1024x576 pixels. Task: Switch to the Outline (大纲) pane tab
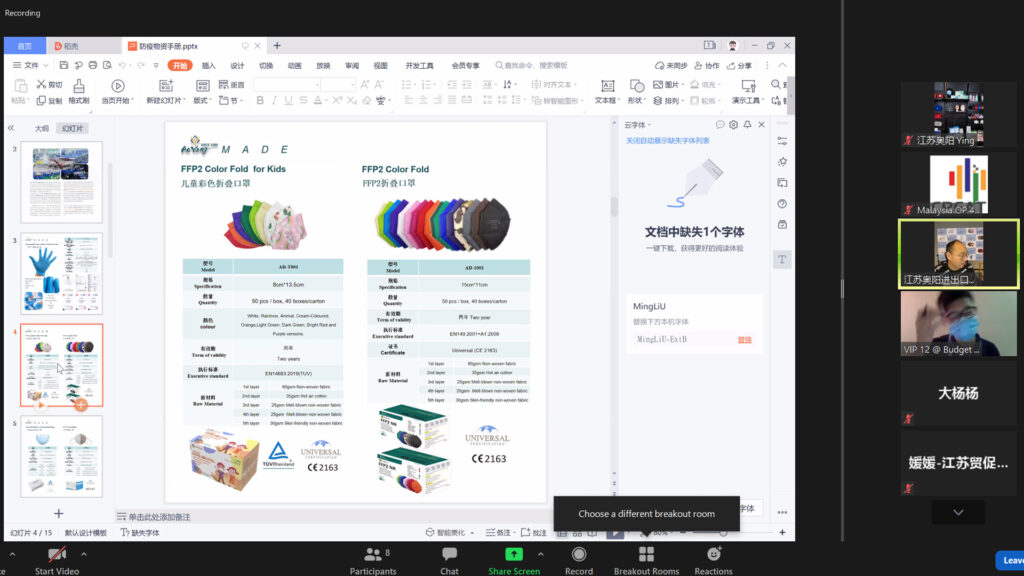tap(41, 128)
